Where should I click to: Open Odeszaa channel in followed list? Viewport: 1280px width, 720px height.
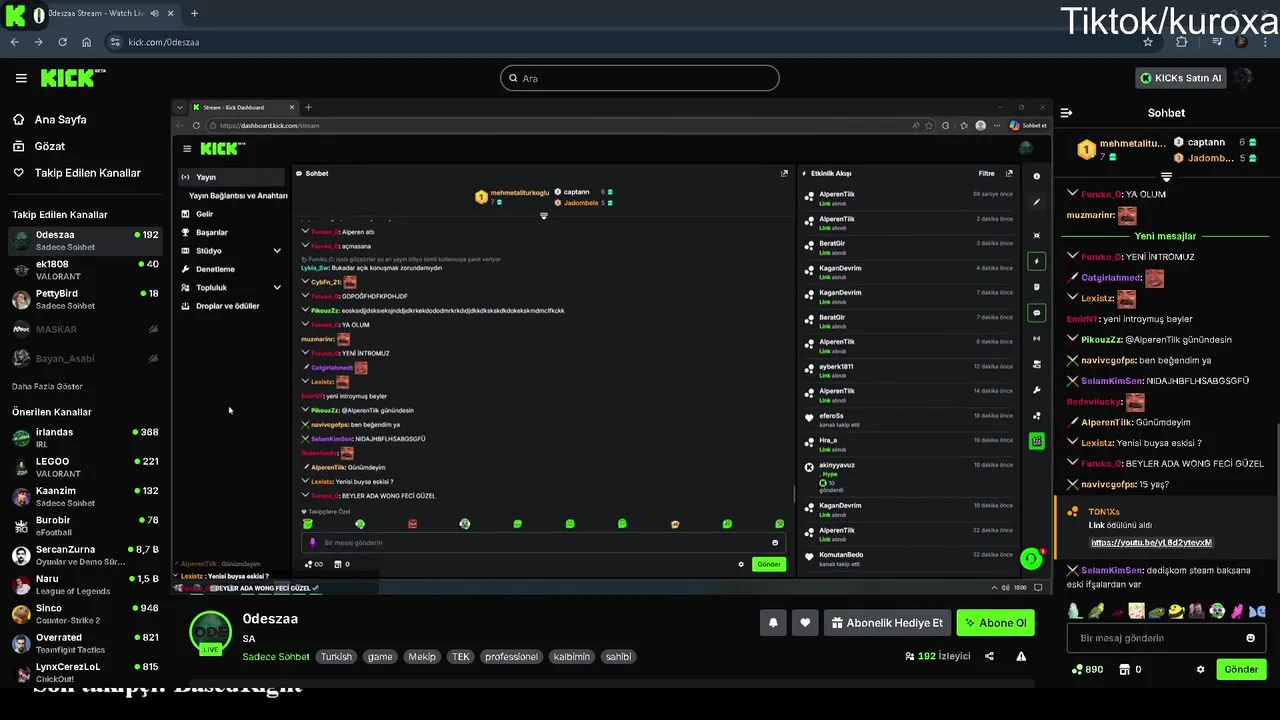(x=85, y=240)
